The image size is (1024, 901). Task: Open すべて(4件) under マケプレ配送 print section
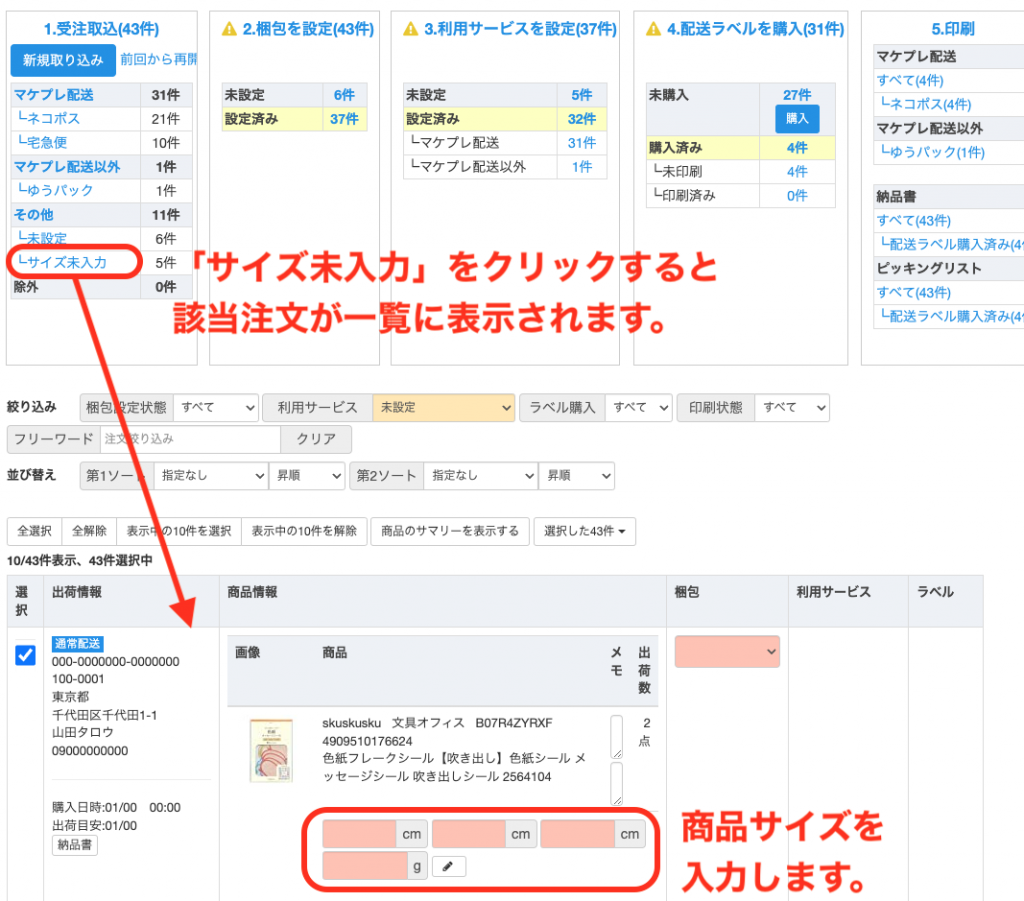pyautogui.click(x=910, y=80)
